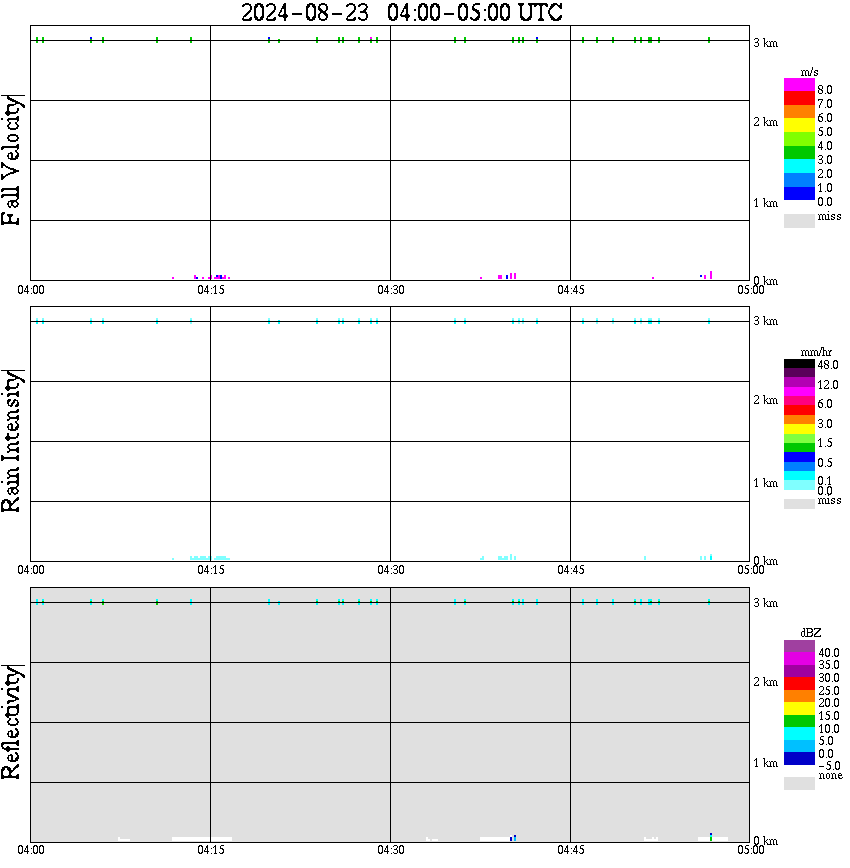The height and width of the screenshot is (868, 850).
Task: Click 04:45 time label under Rain Intensity plot
Action: [570, 570]
